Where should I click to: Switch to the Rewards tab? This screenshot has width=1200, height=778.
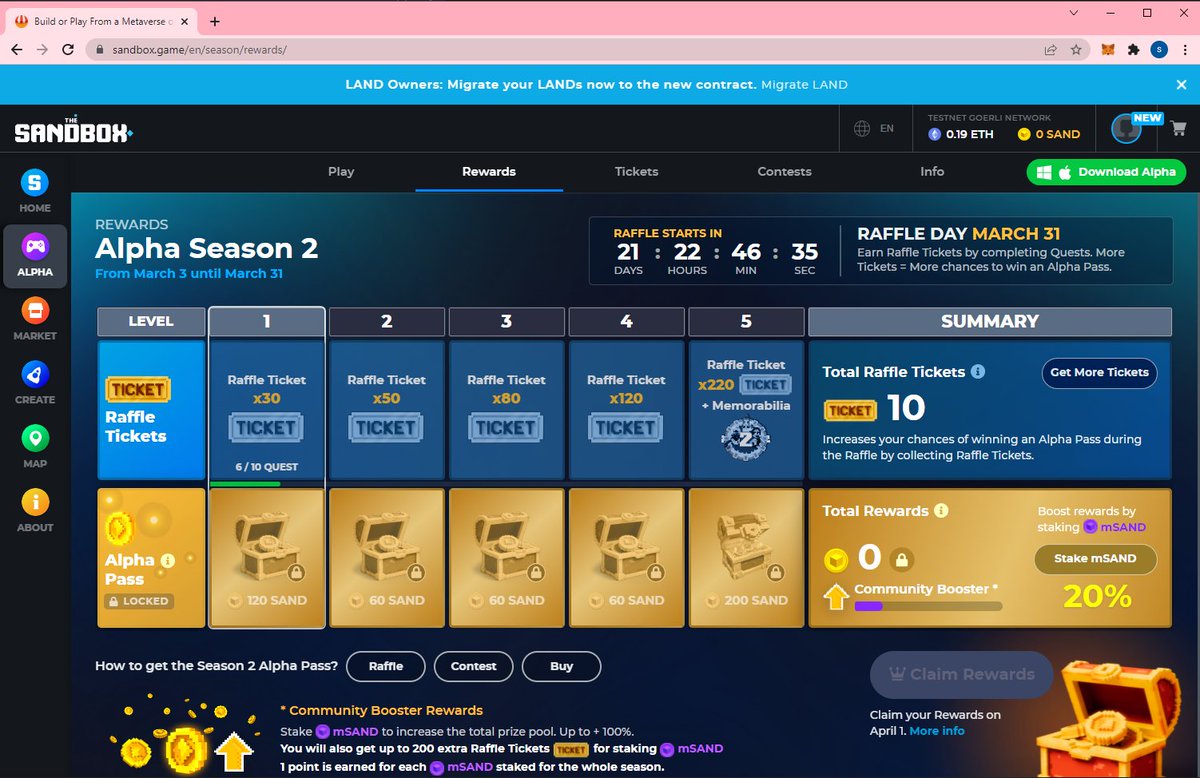tap(489, 171)
